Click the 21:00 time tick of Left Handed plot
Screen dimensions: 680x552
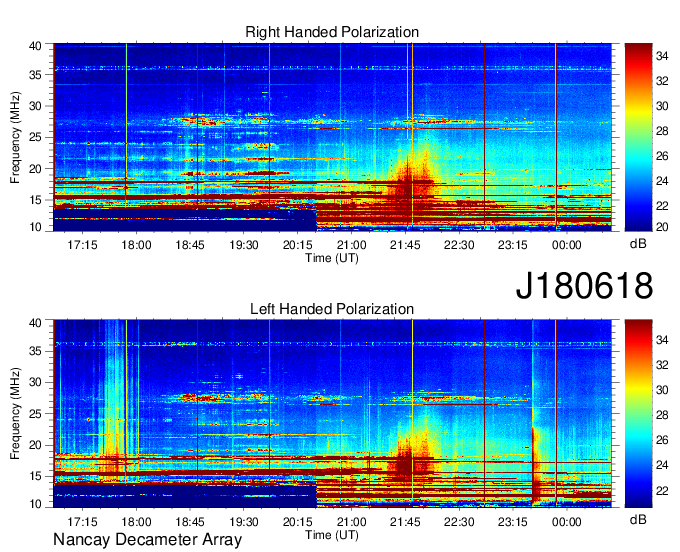click(x=351, y=522)
